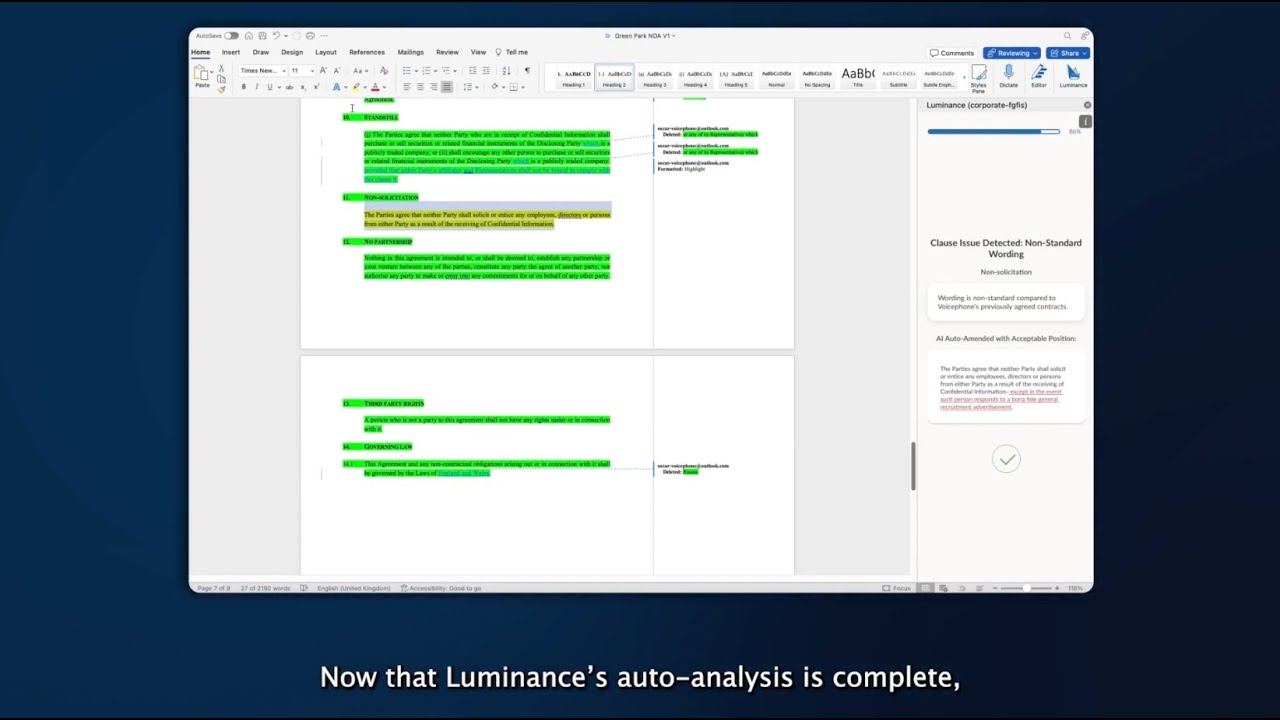This screenshot has height=720, width=1280.
Task: Click the Luminance ribbon button
Action: tap(1073, 76)
